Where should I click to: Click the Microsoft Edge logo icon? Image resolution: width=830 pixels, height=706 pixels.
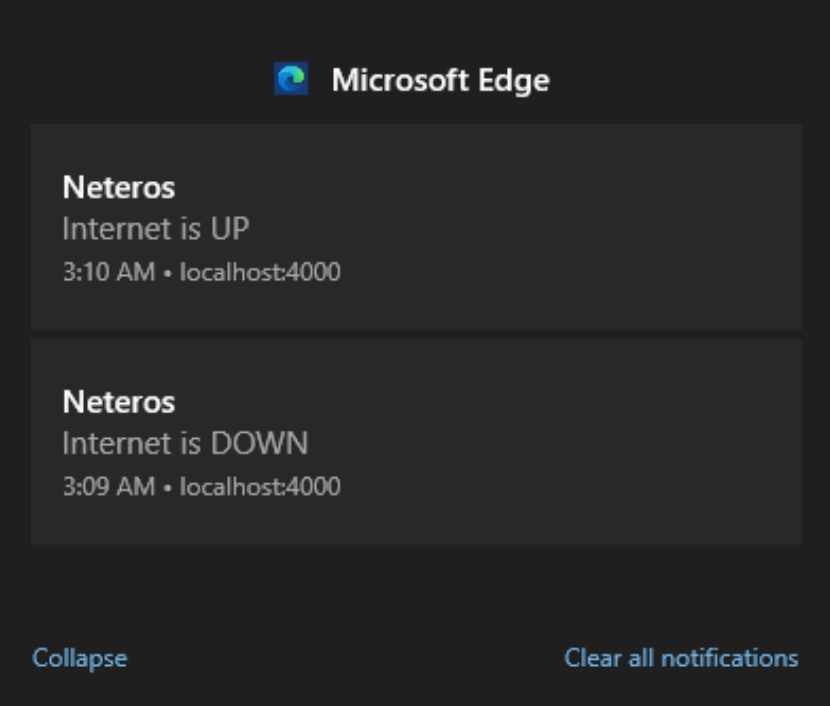[x=291, y=79]
